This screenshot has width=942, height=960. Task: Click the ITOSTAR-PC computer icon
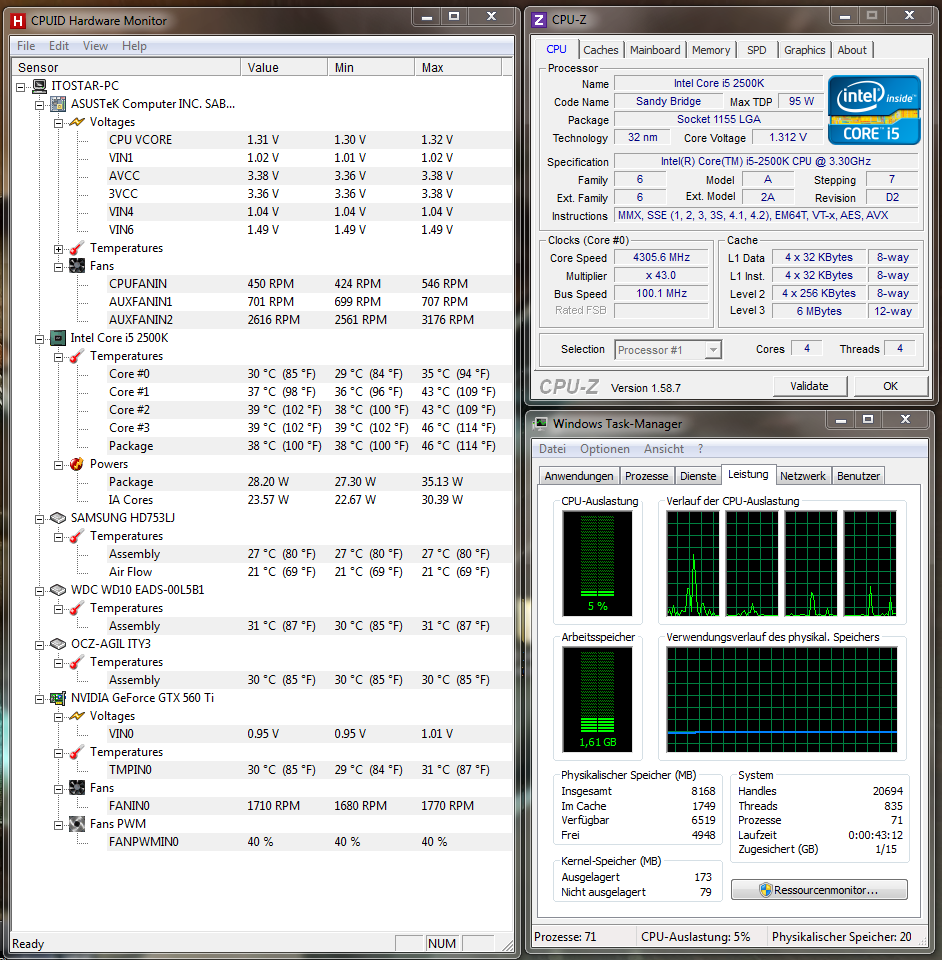39,86
